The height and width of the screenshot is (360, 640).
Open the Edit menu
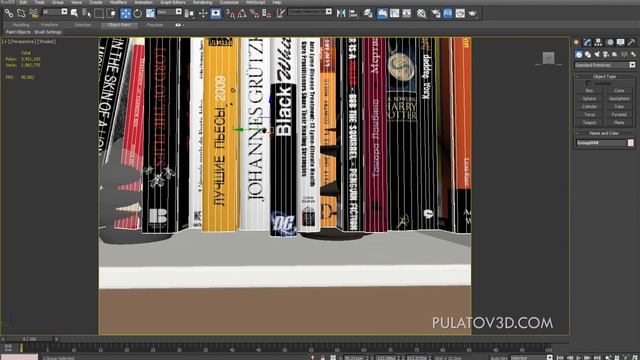coord(23,2)
